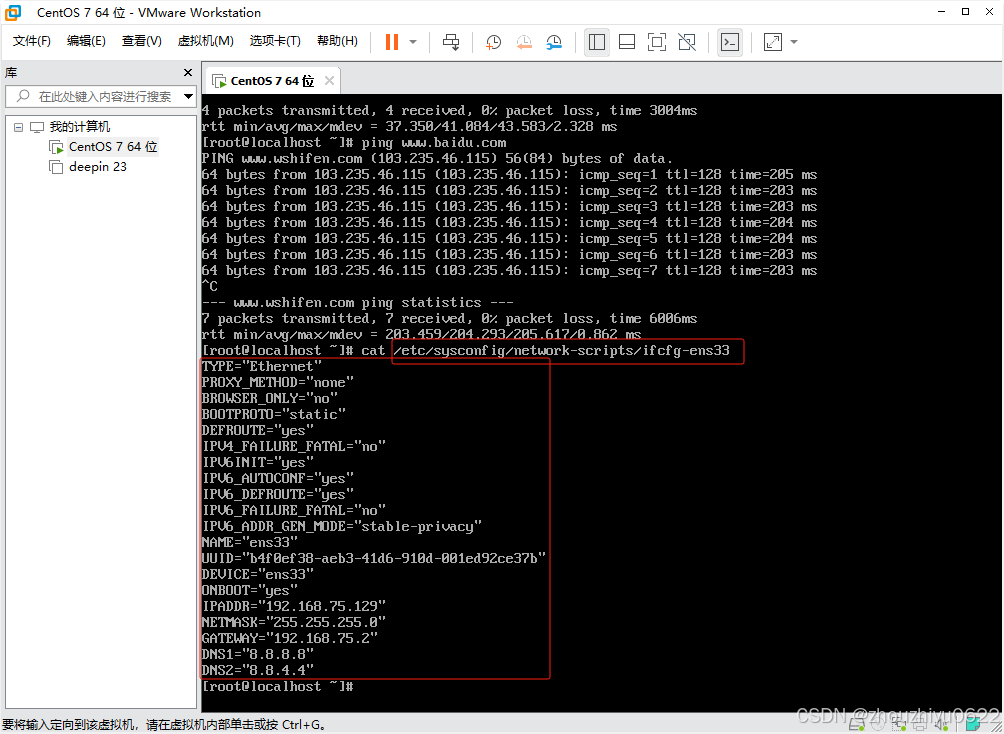Click the network adapter status bar icon
This screenshot has height=734, width=1004.
pyautogui.click(x=900, y=726)
